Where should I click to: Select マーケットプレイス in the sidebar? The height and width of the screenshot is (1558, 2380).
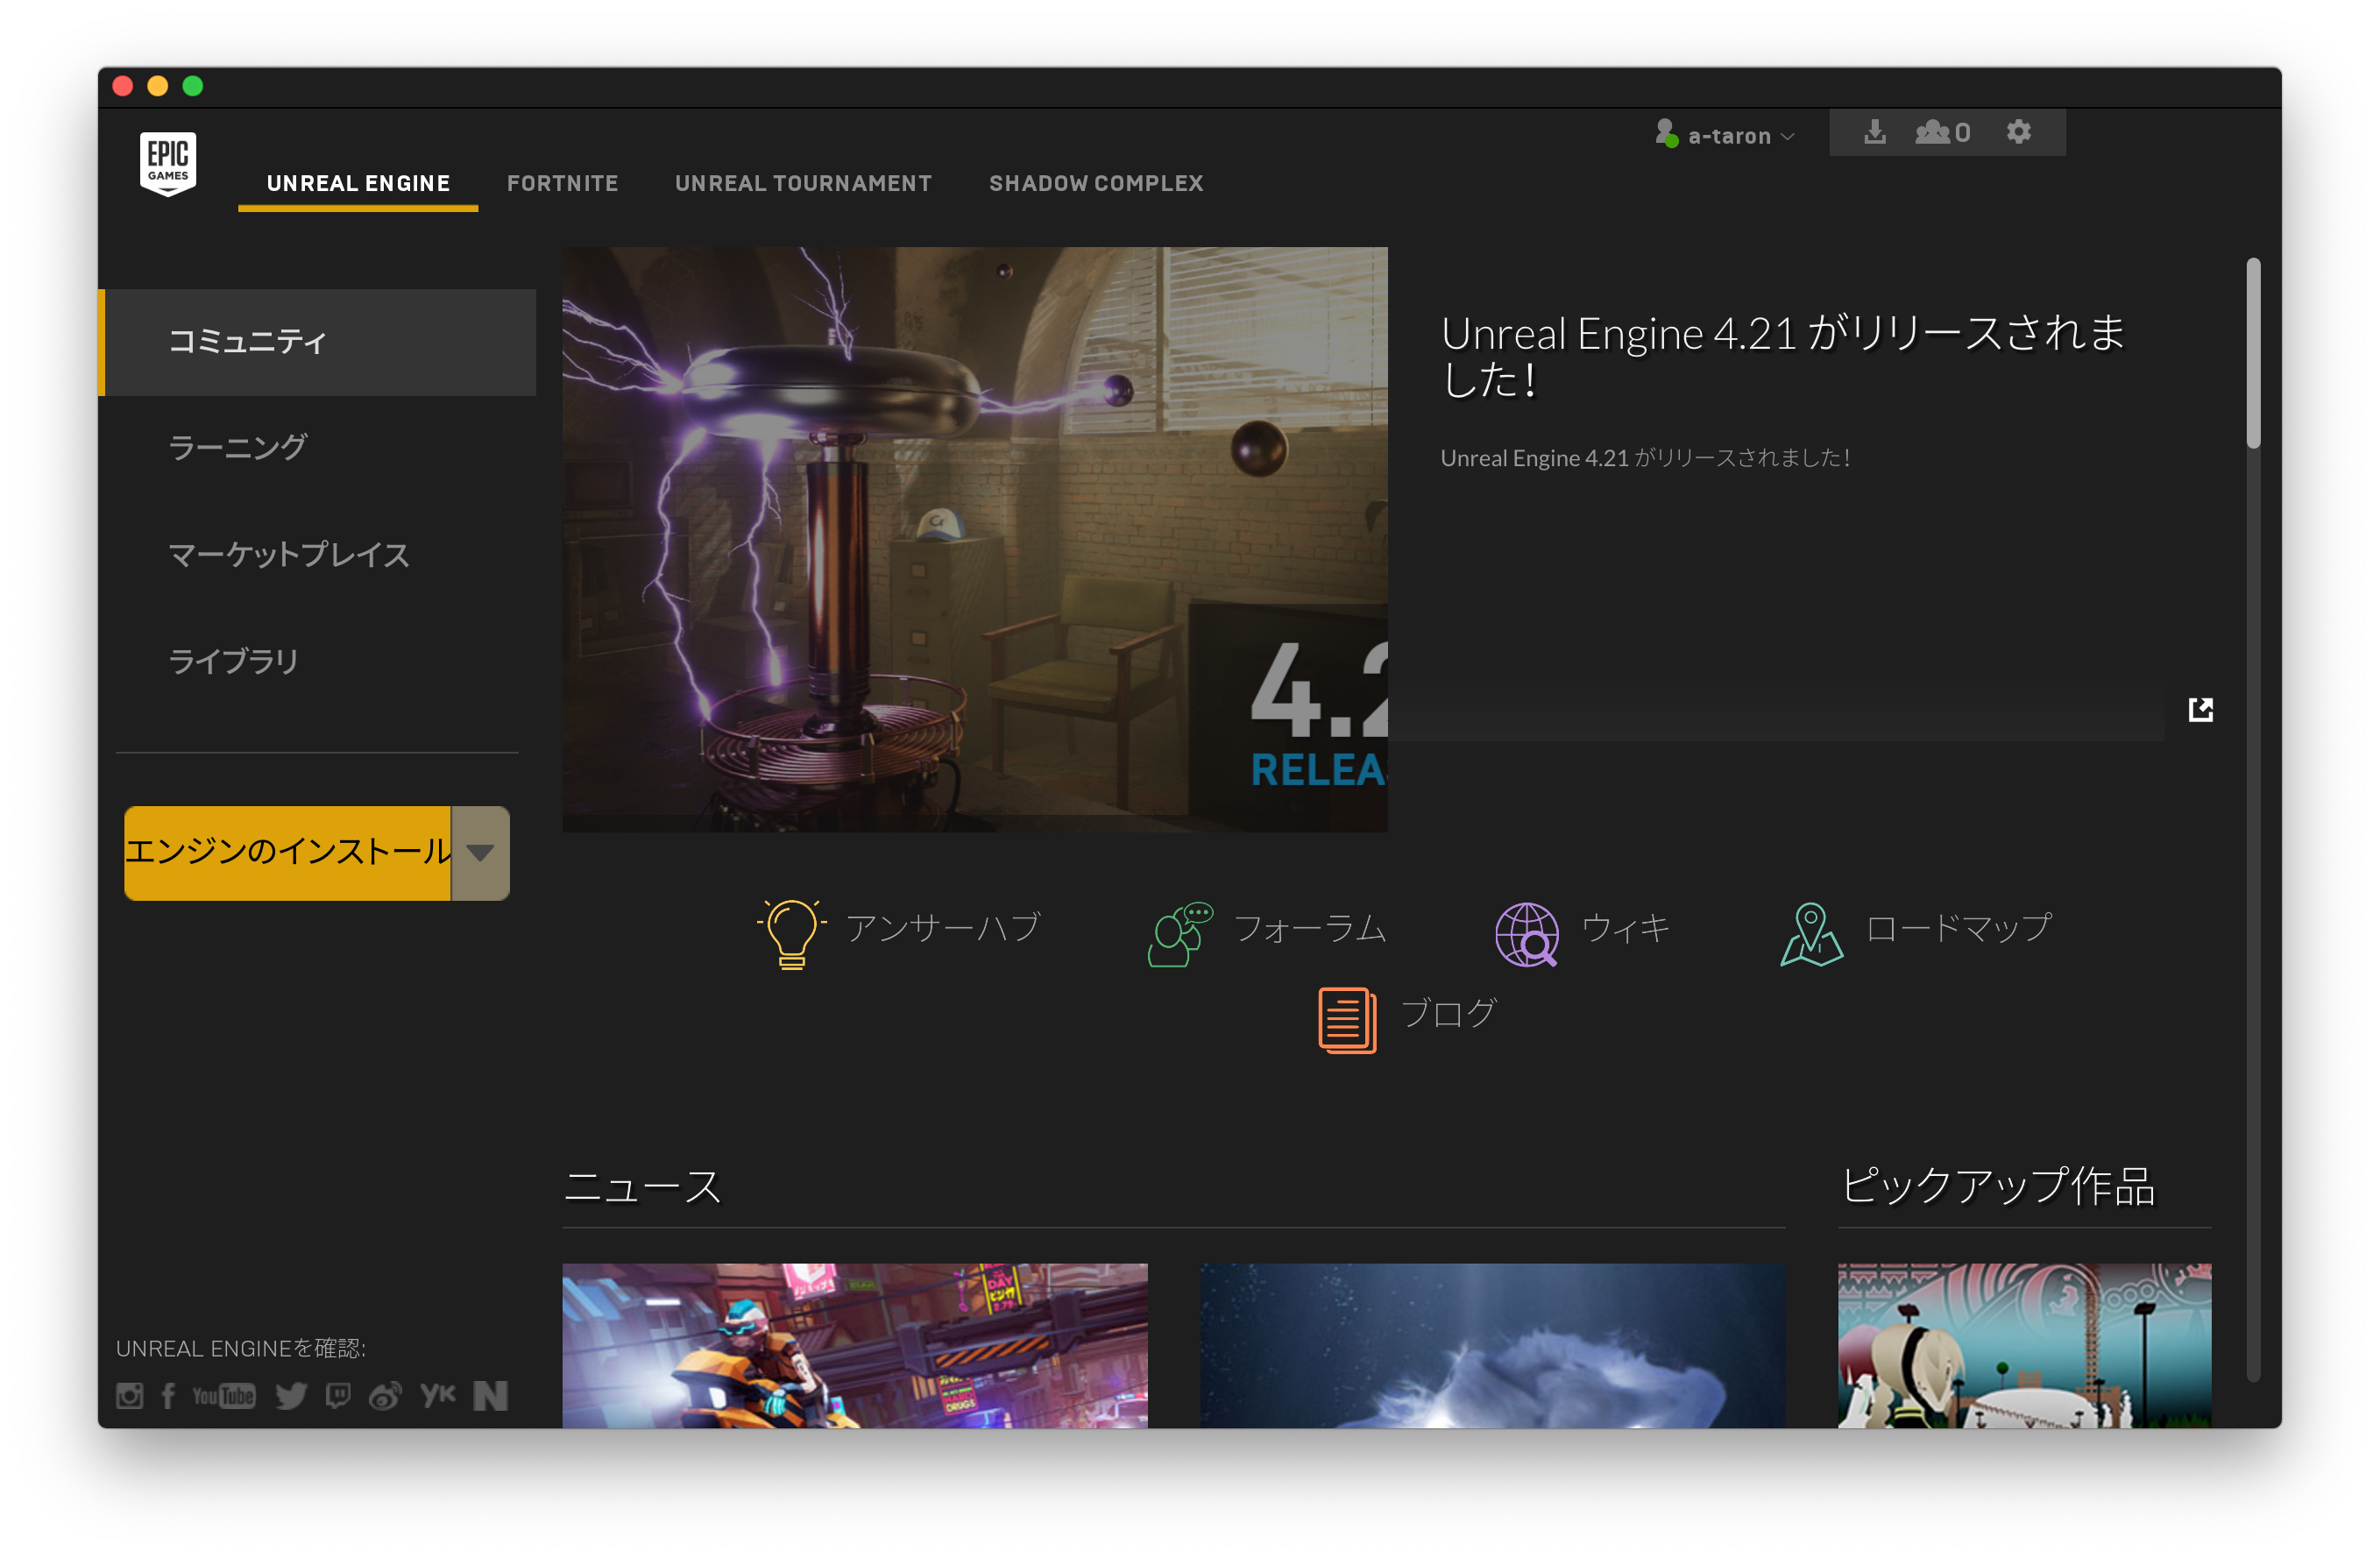(317, 554)
